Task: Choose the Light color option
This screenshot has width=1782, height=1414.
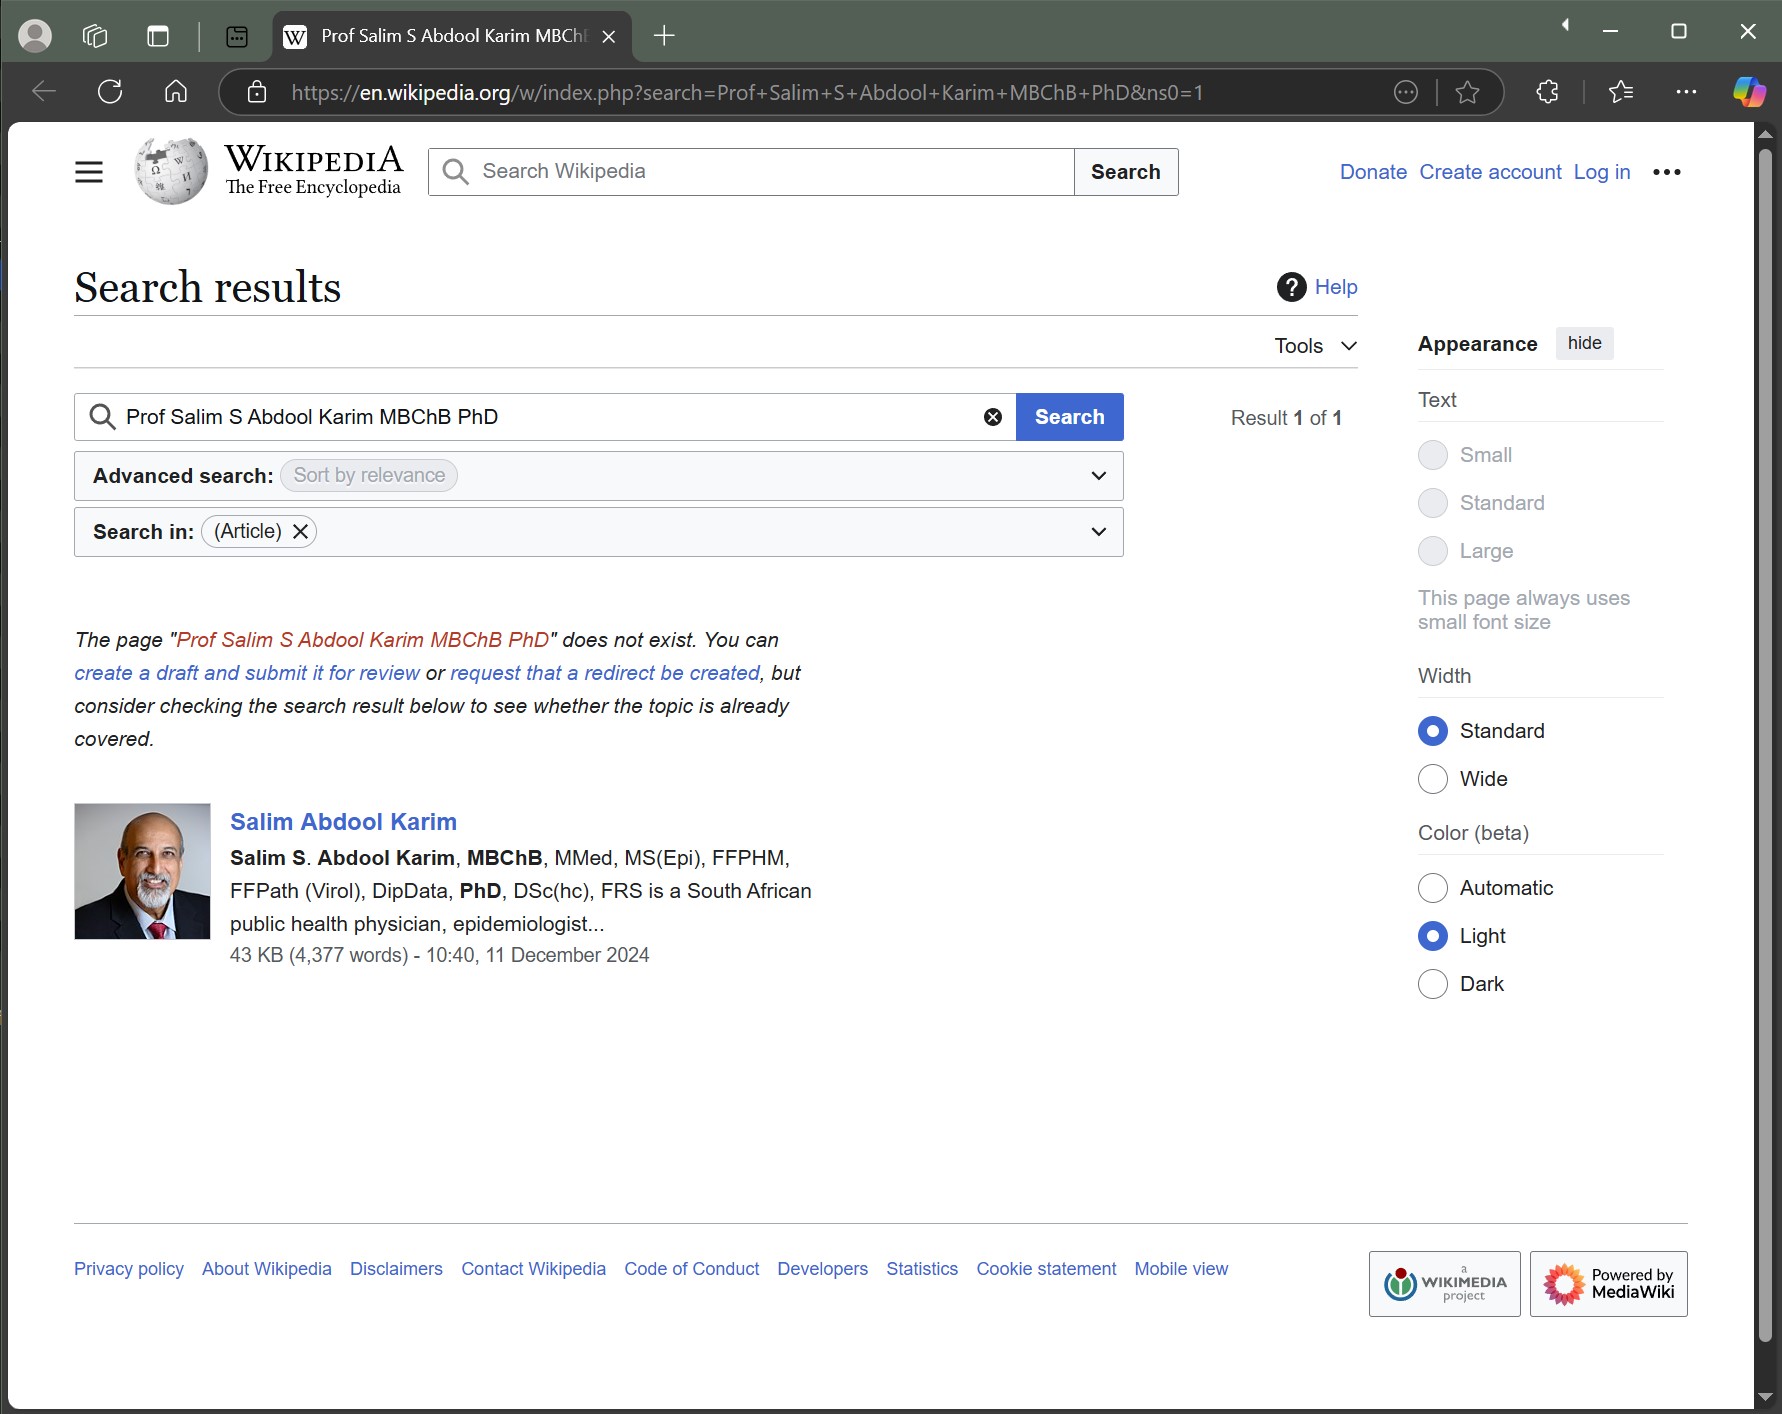Action: tap(1433, 936)
